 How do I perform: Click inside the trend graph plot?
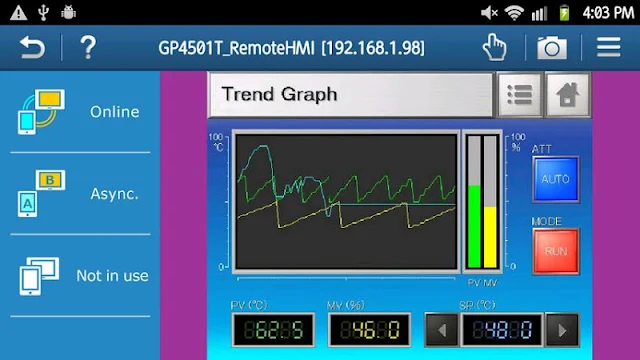tap(347, 202)
